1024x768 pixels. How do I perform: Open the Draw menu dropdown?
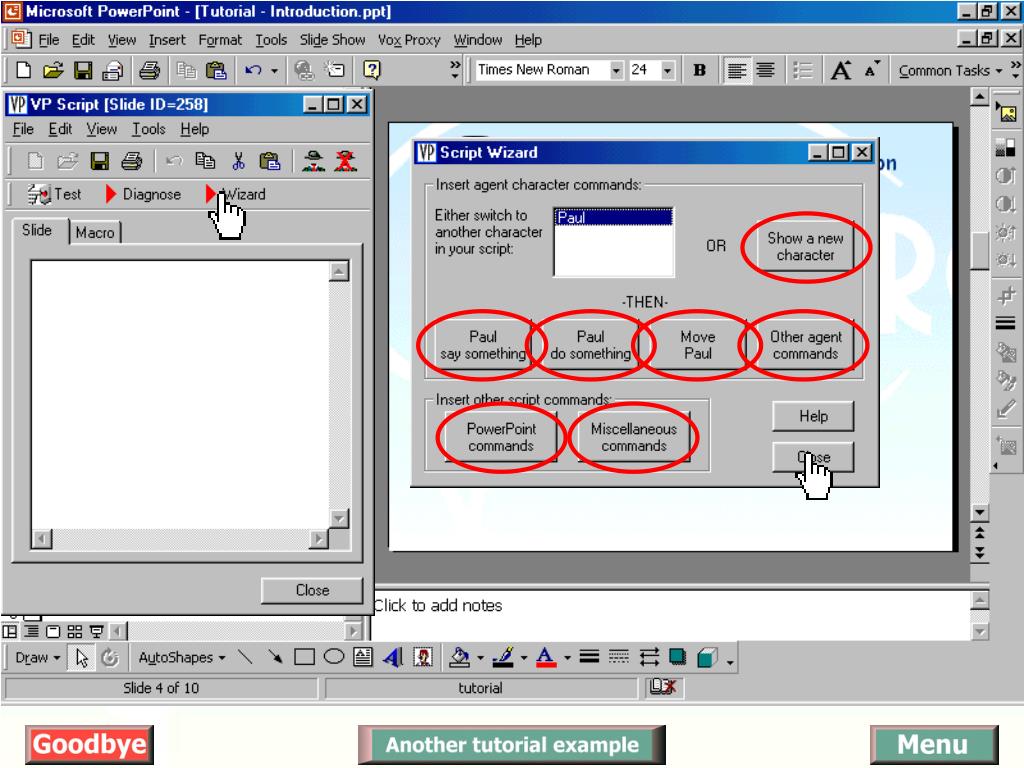click(x=37, y=658)
